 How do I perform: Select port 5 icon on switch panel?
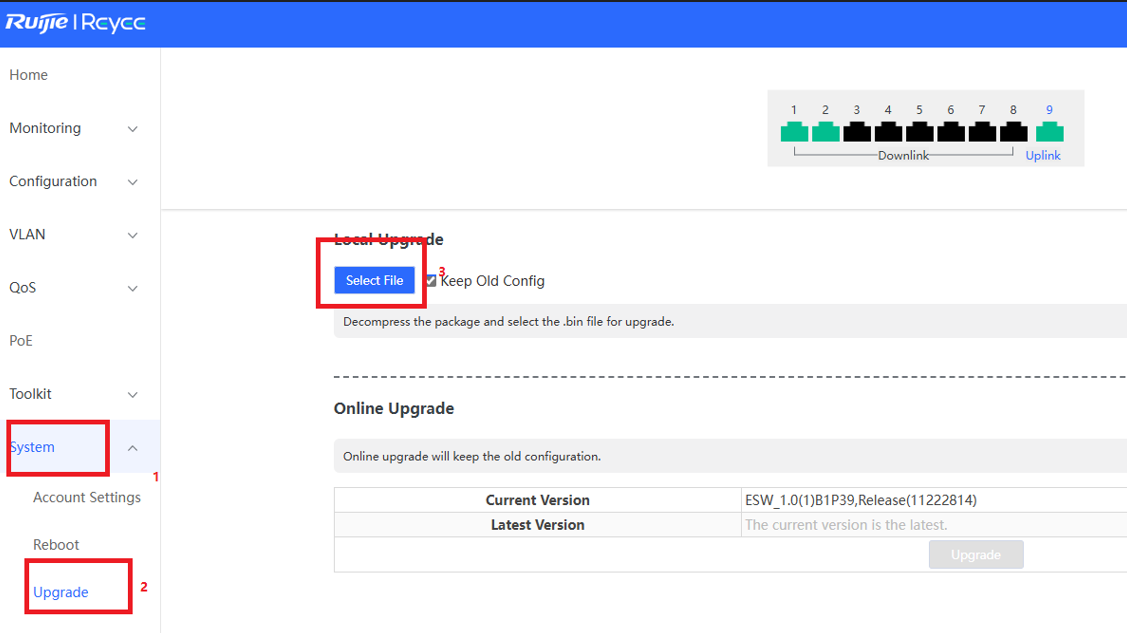pos(919,131)
